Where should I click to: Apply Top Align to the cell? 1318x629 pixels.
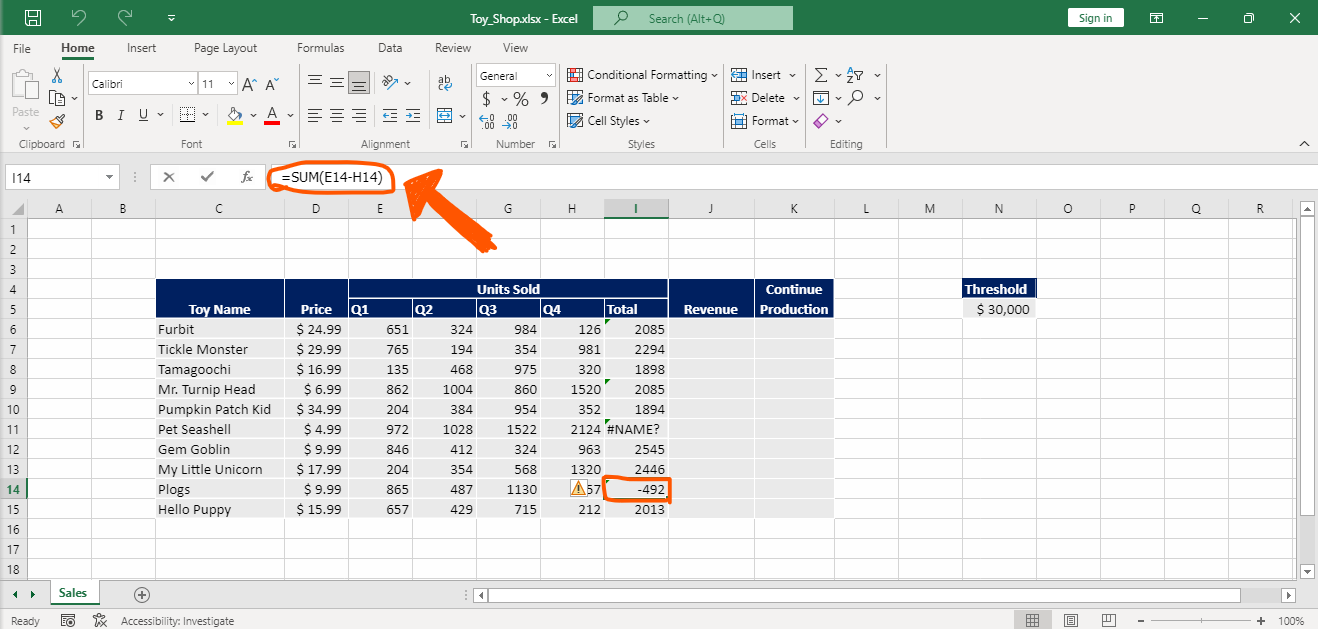click(315, 82)
